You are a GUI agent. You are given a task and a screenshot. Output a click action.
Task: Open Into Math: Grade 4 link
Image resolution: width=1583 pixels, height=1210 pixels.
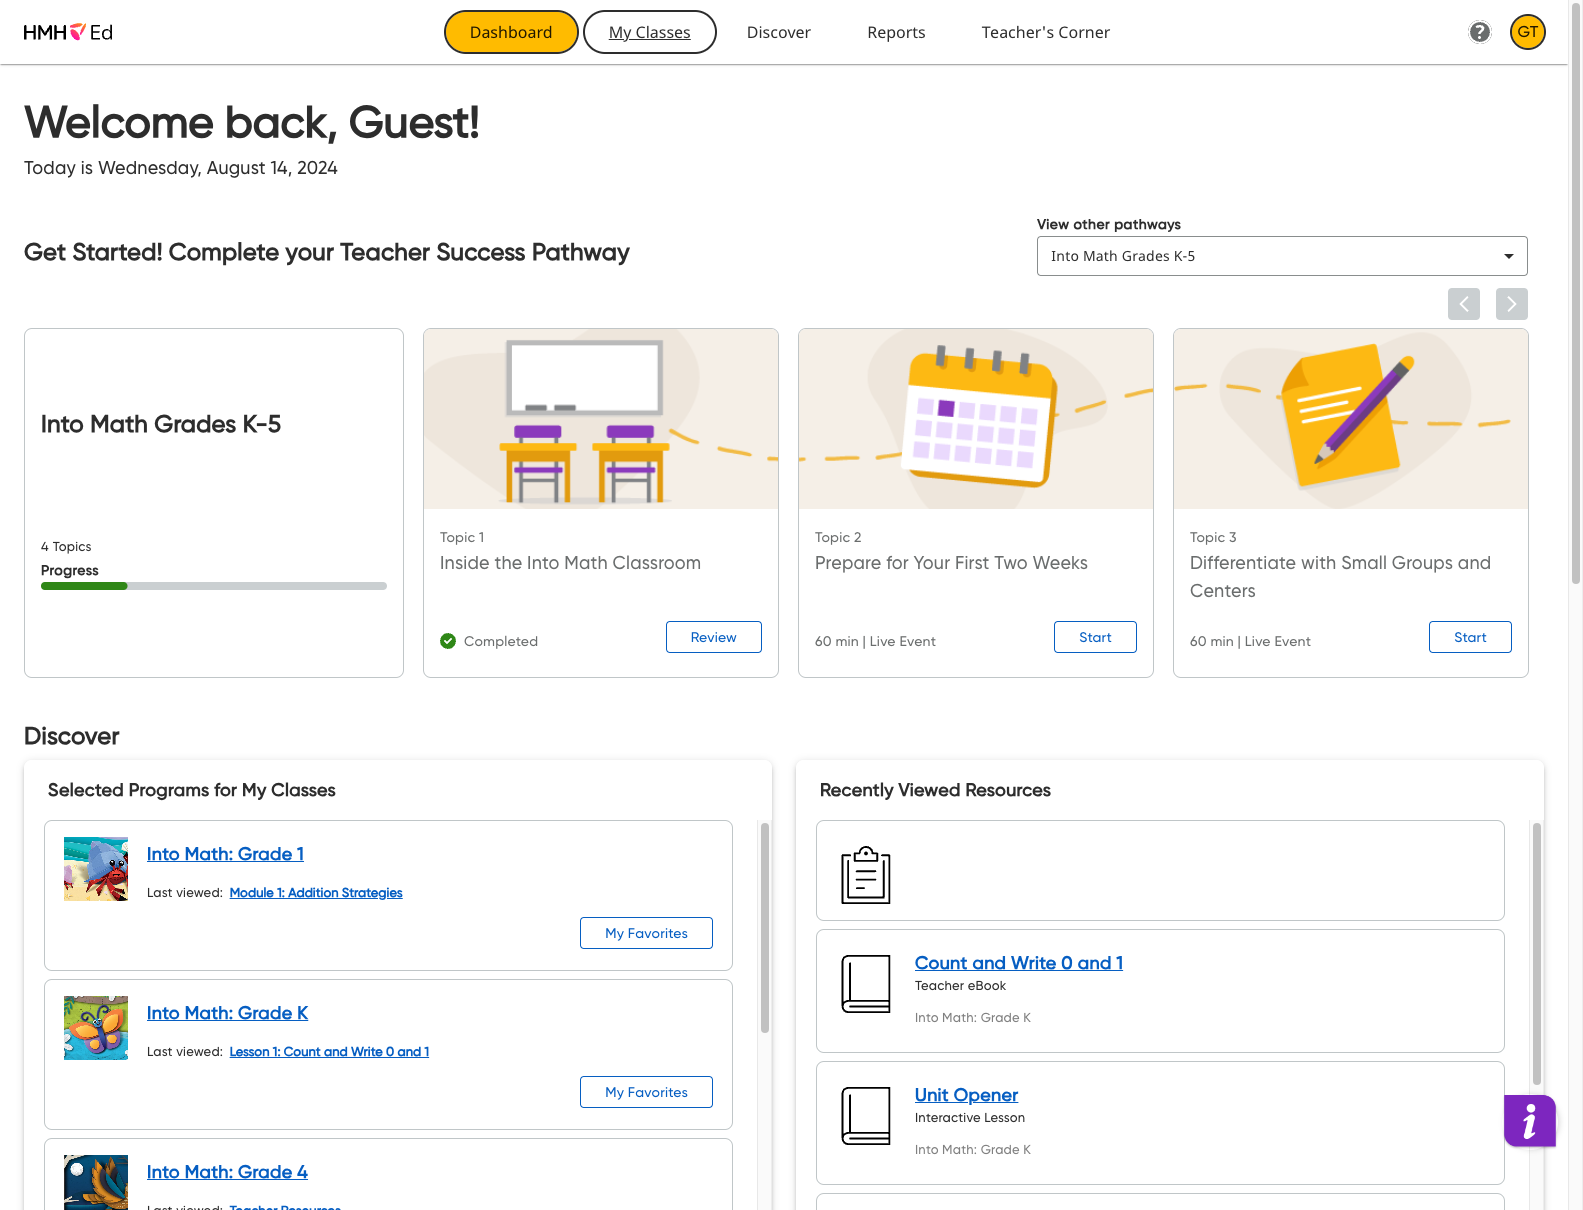coord(227,1172)
